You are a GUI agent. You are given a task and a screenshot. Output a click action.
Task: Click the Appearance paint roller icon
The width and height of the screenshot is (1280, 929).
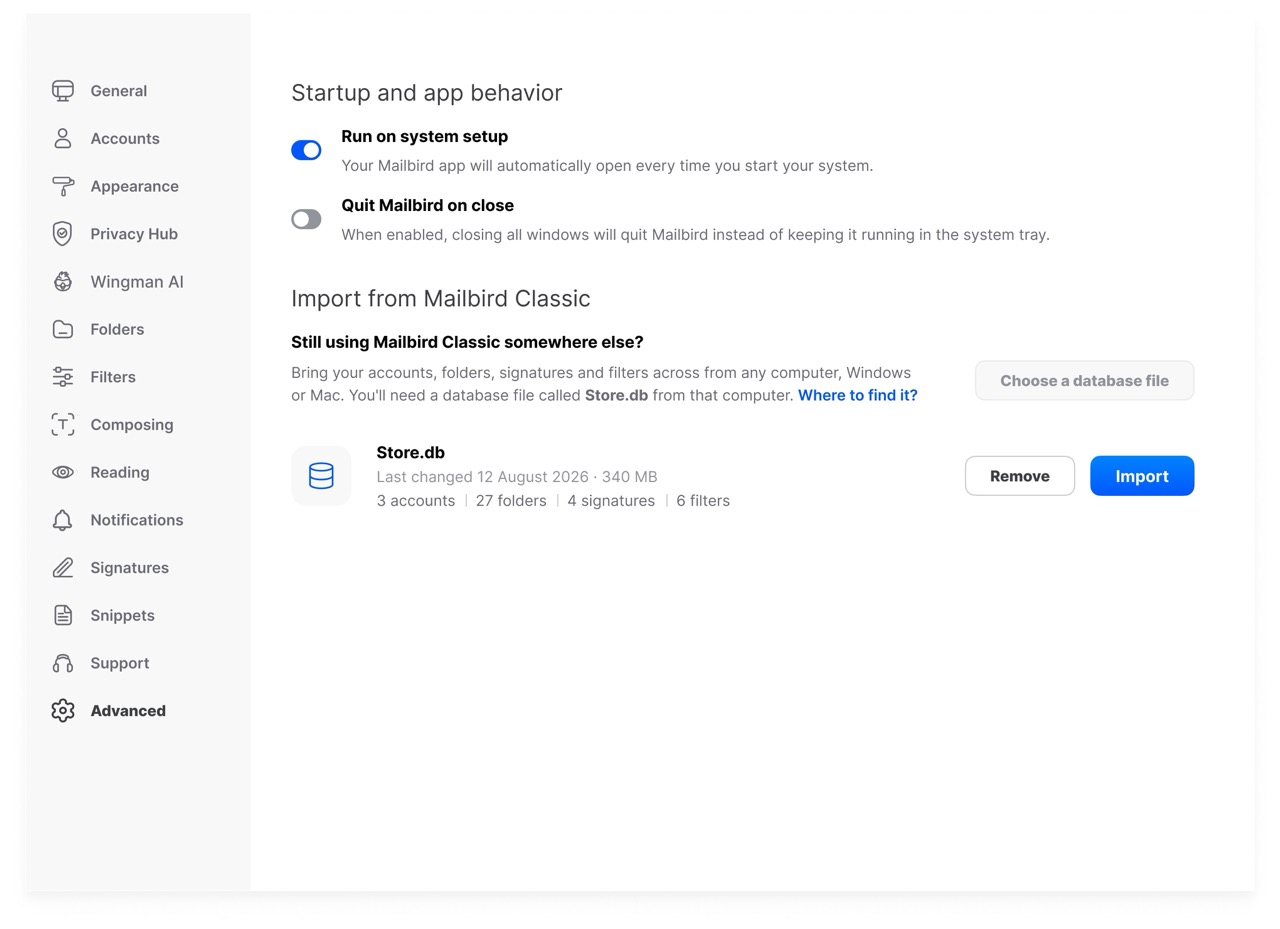[63, 186]
